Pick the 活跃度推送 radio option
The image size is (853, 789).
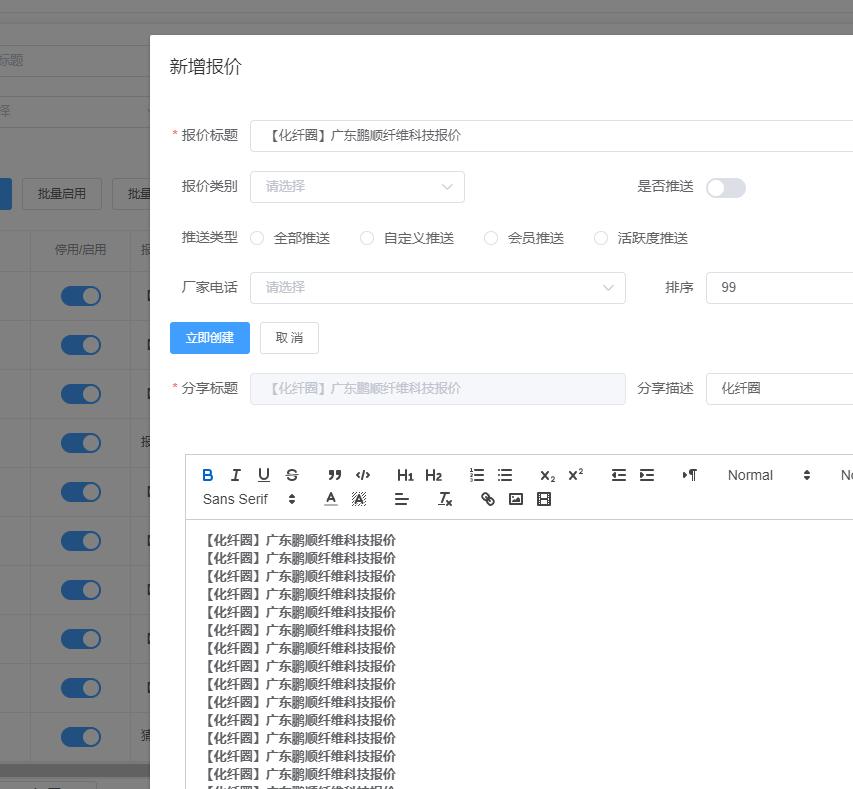click(x=601, y=238)
